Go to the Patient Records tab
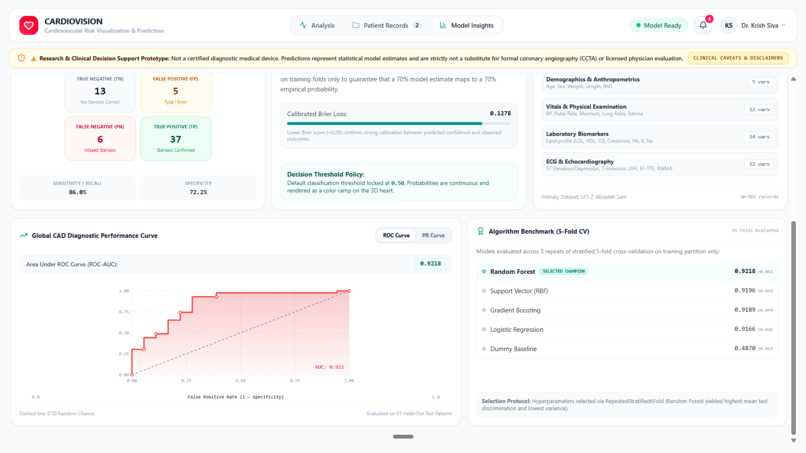This screenshot has height=453, width=806. [386, 25]
